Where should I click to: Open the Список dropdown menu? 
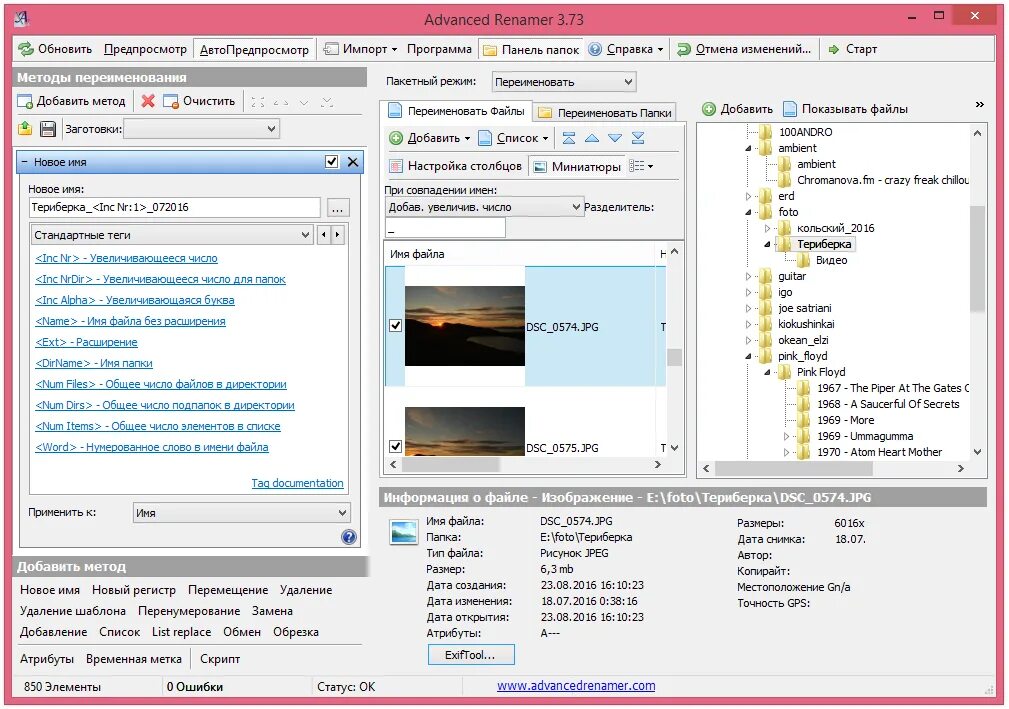[514, 138]
